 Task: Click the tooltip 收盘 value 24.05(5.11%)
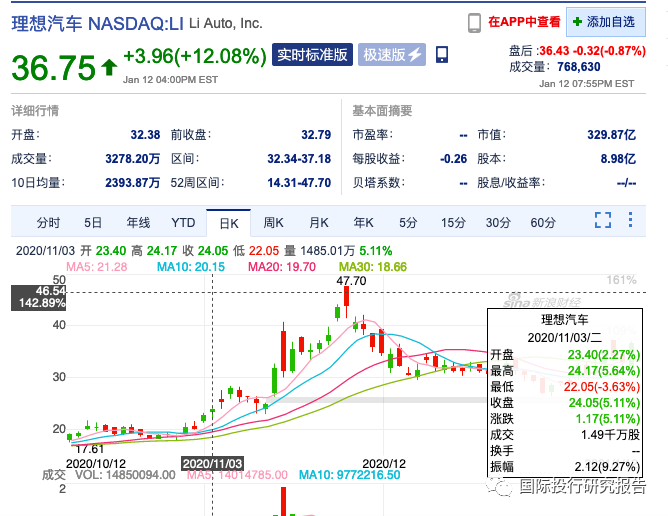click(604, 403)
